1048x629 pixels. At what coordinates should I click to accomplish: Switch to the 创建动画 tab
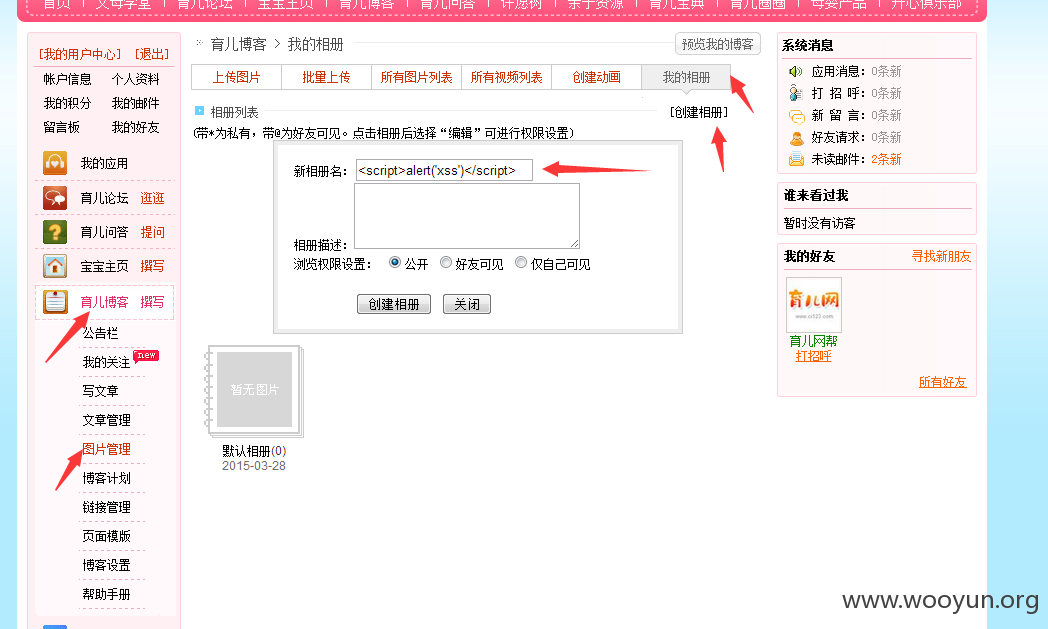click(x=596, y=78)
